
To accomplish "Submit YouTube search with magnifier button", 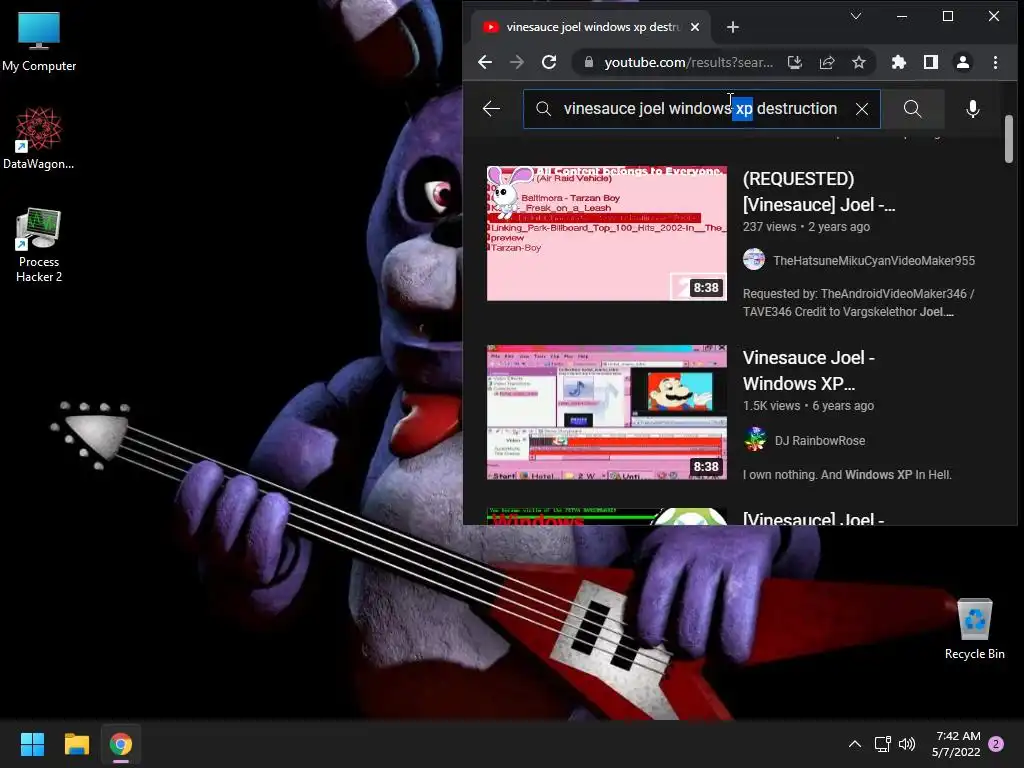I will pyautogui.click(x=912, y=108).
